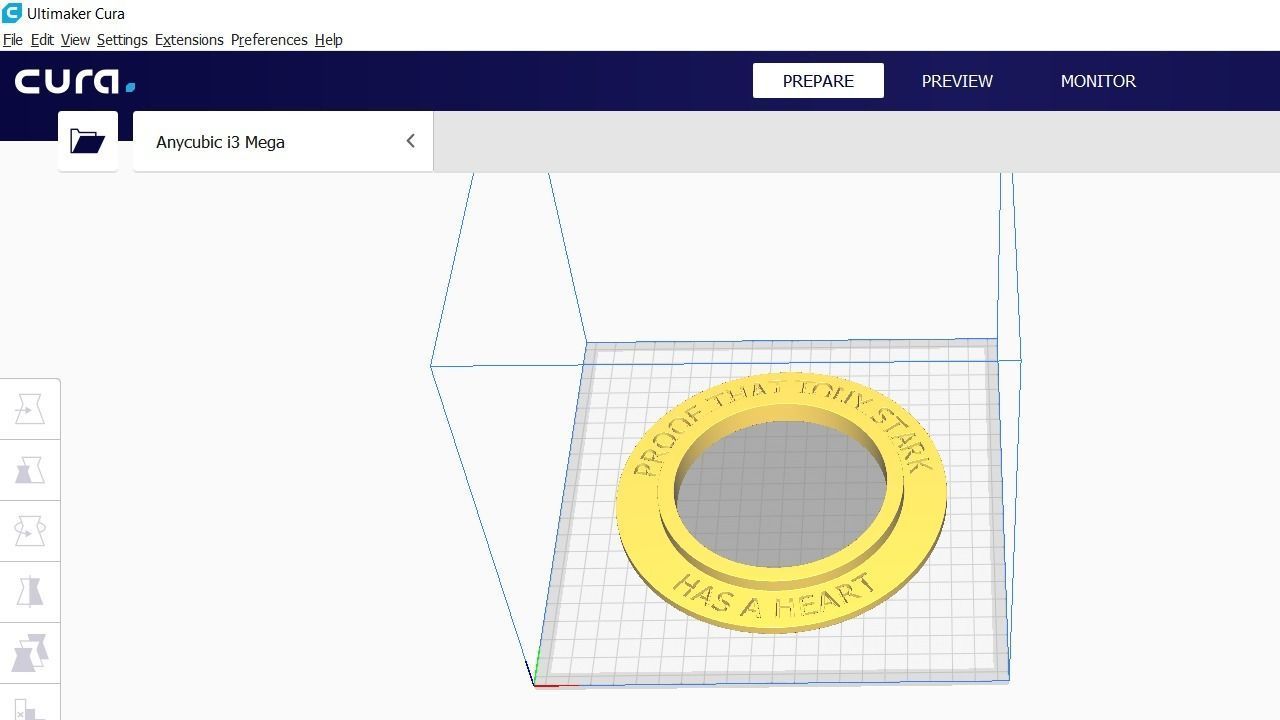This screenshot has width=1280, height=720.
Task: Switch to the PREVIEW stage
Action: point(957,81)
